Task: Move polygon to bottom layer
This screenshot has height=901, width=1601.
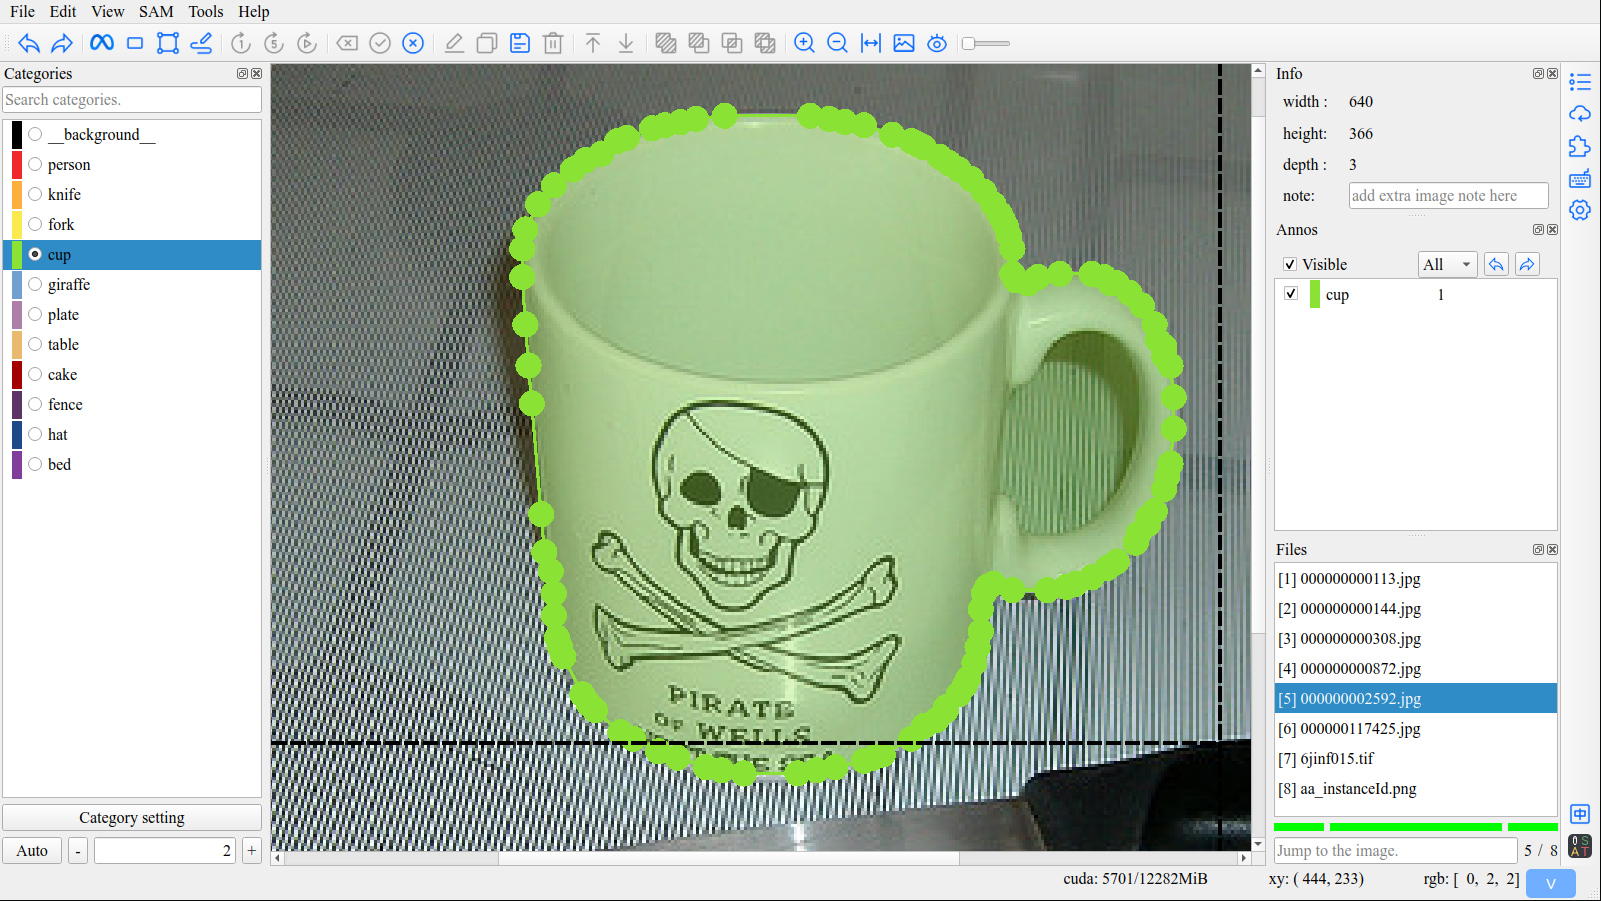Action: click(626, 43)
